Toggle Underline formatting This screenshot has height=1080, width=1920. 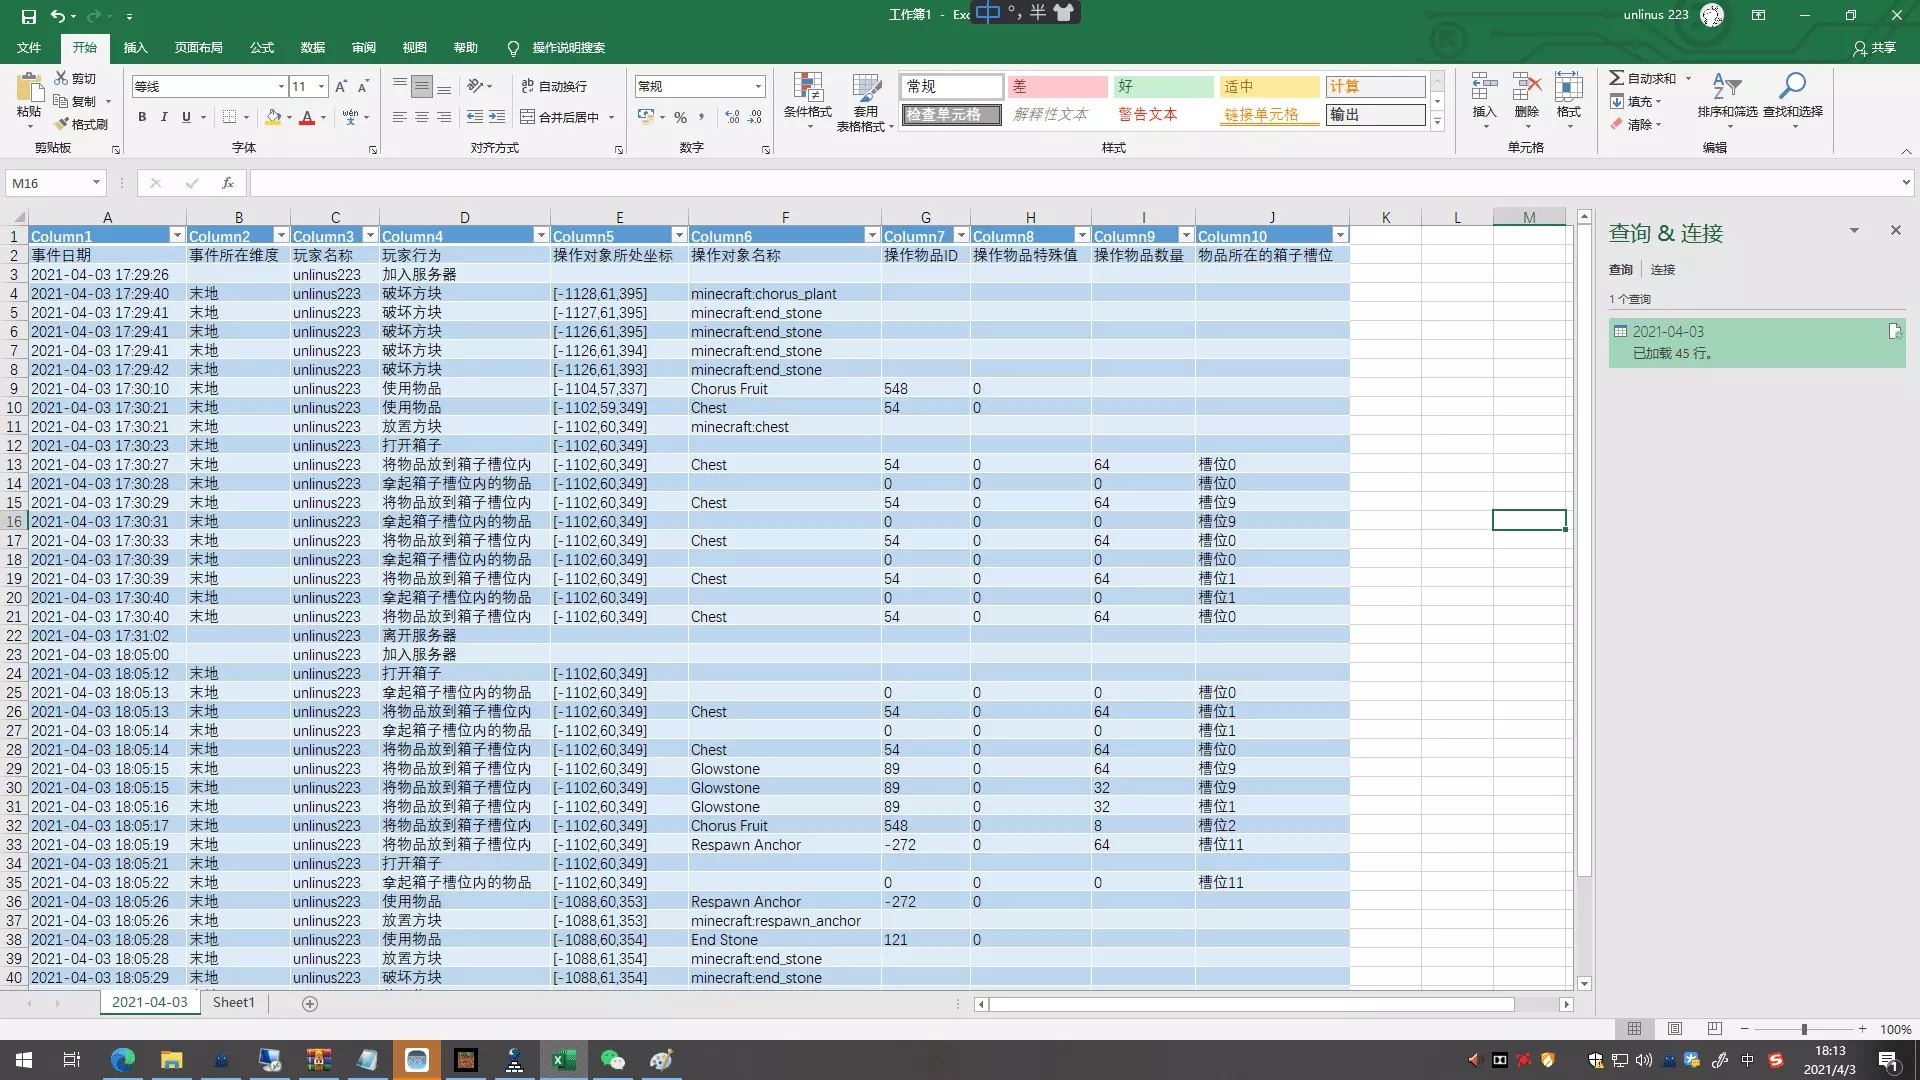coord(186,117)
